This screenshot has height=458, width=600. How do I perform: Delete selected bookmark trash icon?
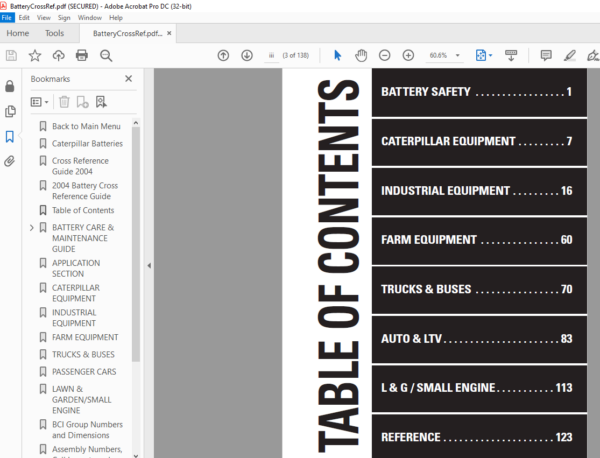(x=64, y=102)
